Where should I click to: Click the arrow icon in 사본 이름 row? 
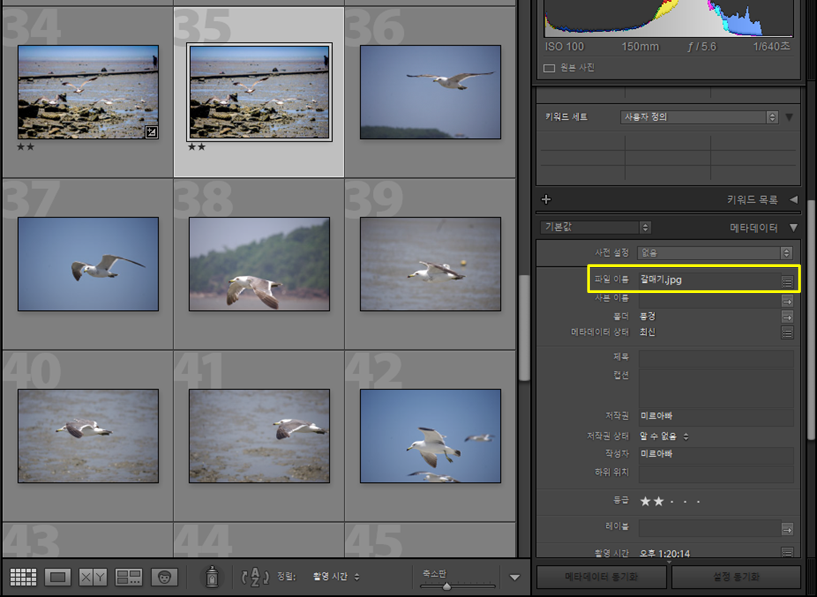click(x=787, y=301)
